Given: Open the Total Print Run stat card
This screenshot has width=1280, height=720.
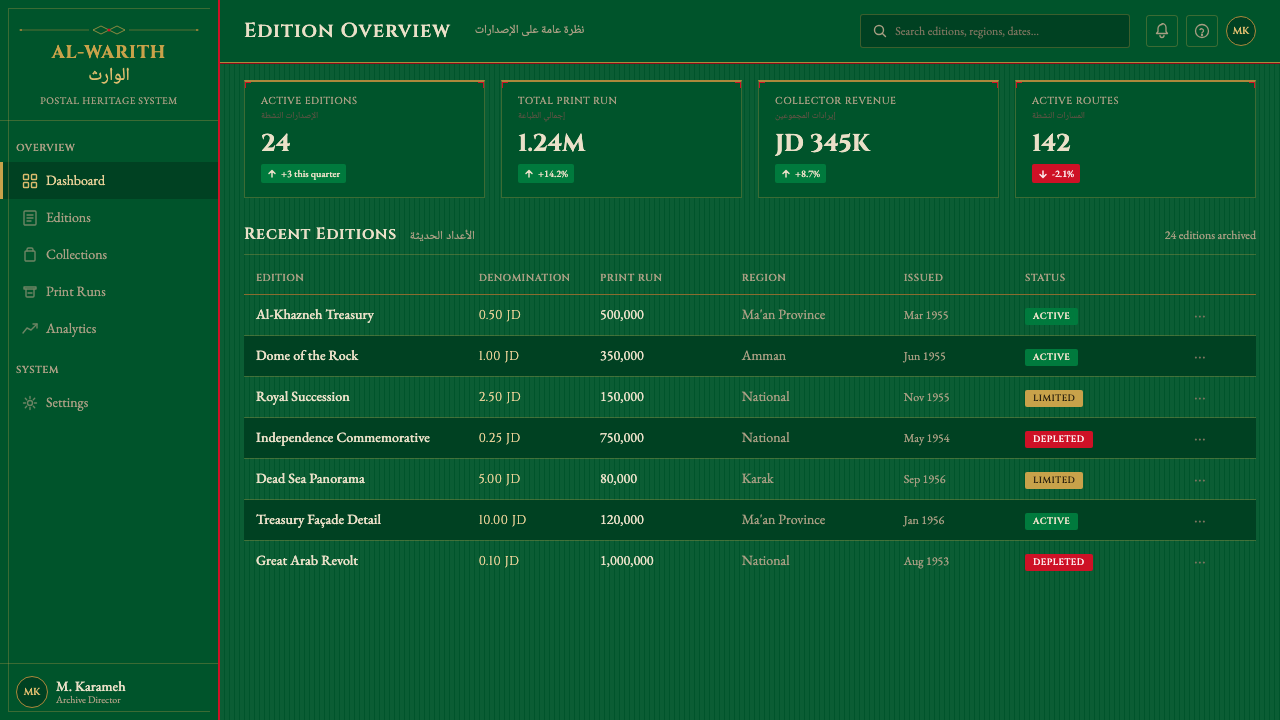Looking at the screenshot, I should [621, 139].
